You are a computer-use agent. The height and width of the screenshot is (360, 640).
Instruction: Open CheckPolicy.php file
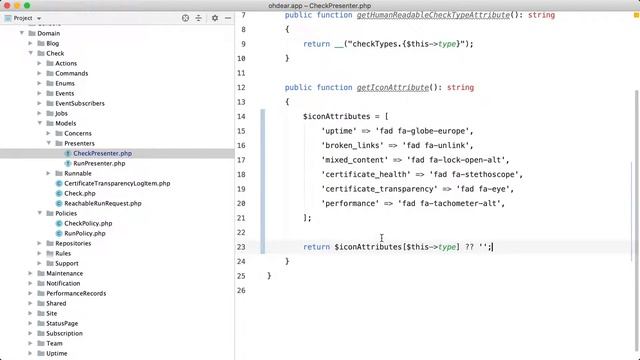tap(88, 223)
